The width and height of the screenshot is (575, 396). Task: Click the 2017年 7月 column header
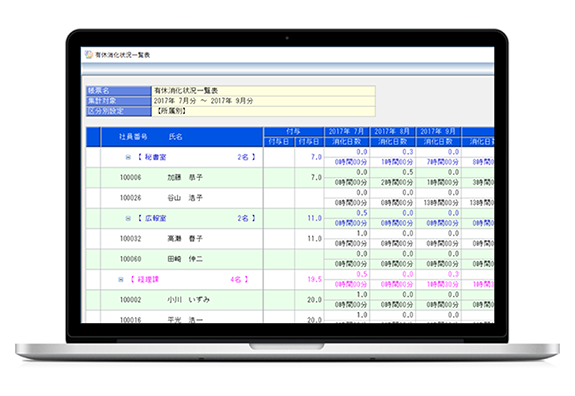click(347, 131)
